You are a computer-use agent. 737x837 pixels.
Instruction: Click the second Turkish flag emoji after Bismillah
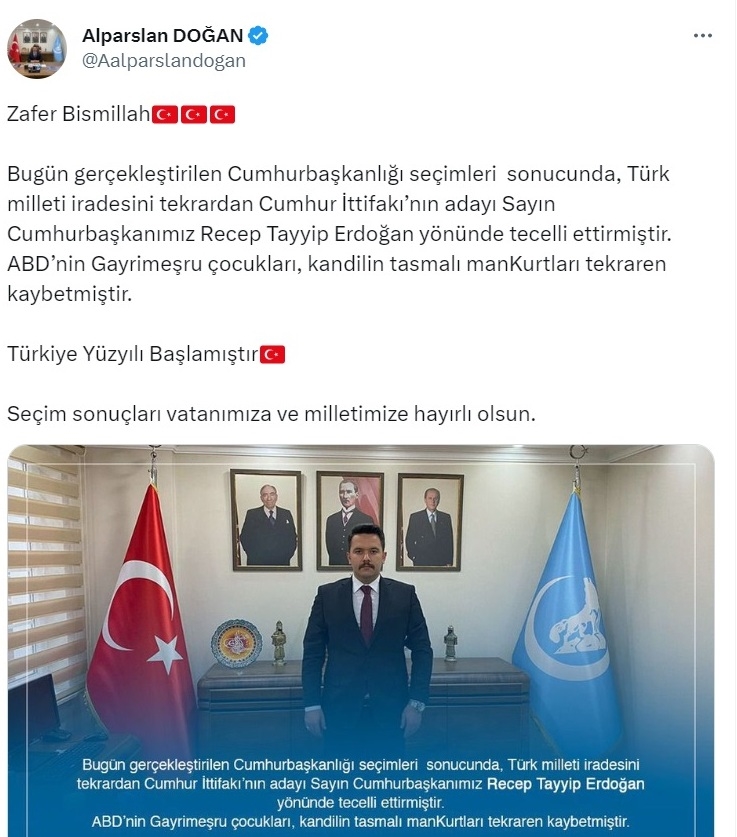click(x=194, y=114)
